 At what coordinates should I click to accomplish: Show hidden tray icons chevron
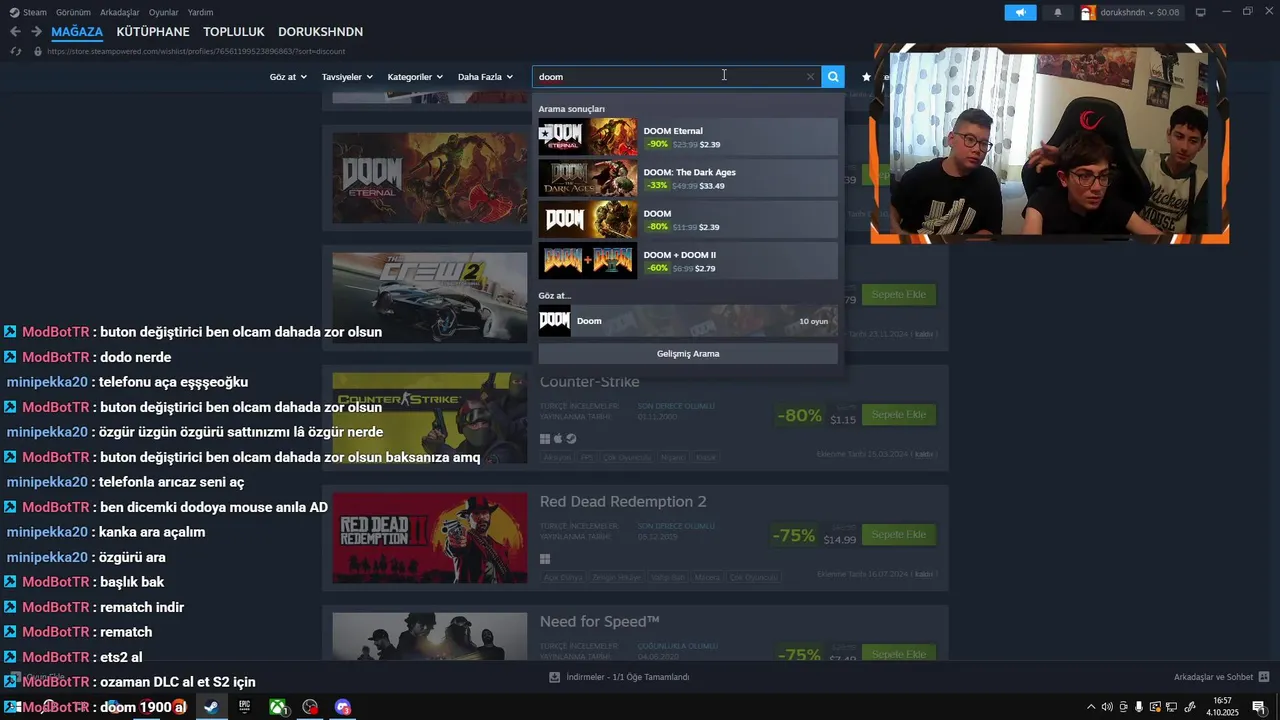pyautogui.click(x=1091, y=707)
